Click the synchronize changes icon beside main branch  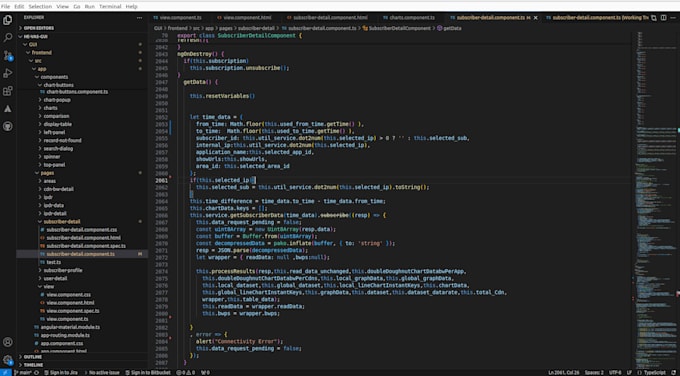pyautogui.click(x=36, y=373)
